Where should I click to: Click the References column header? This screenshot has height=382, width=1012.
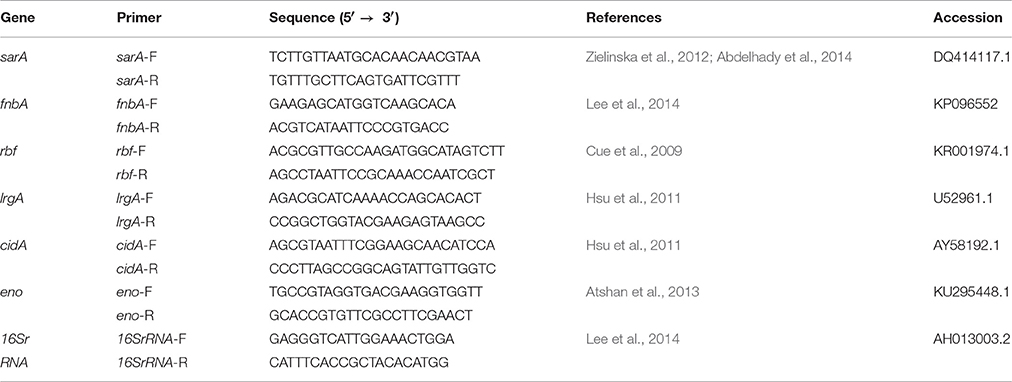623,18
